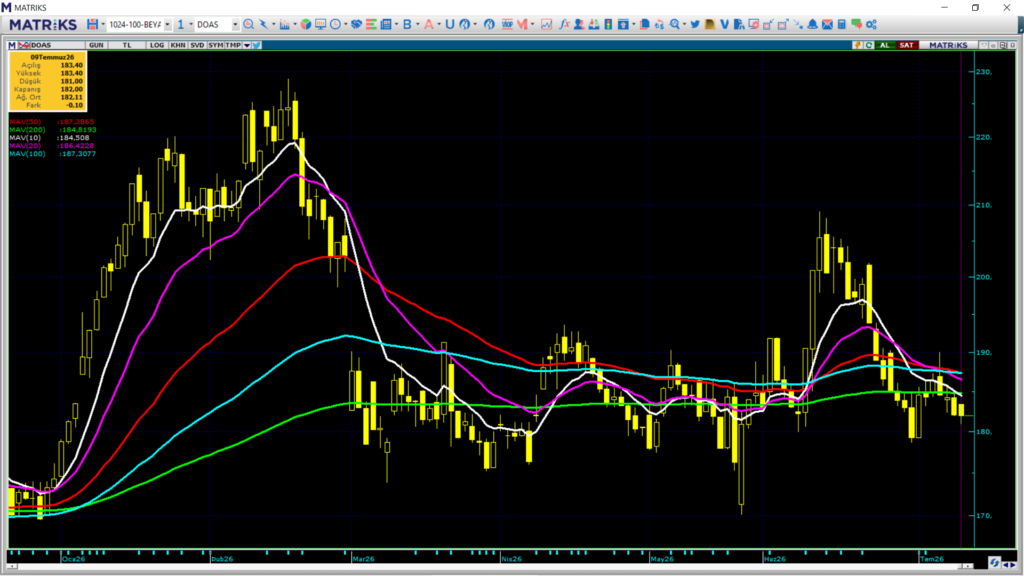Click the horizontal chart scrollbar at bottom
This screenshot has height=576, width=1024.
[490, 566]
